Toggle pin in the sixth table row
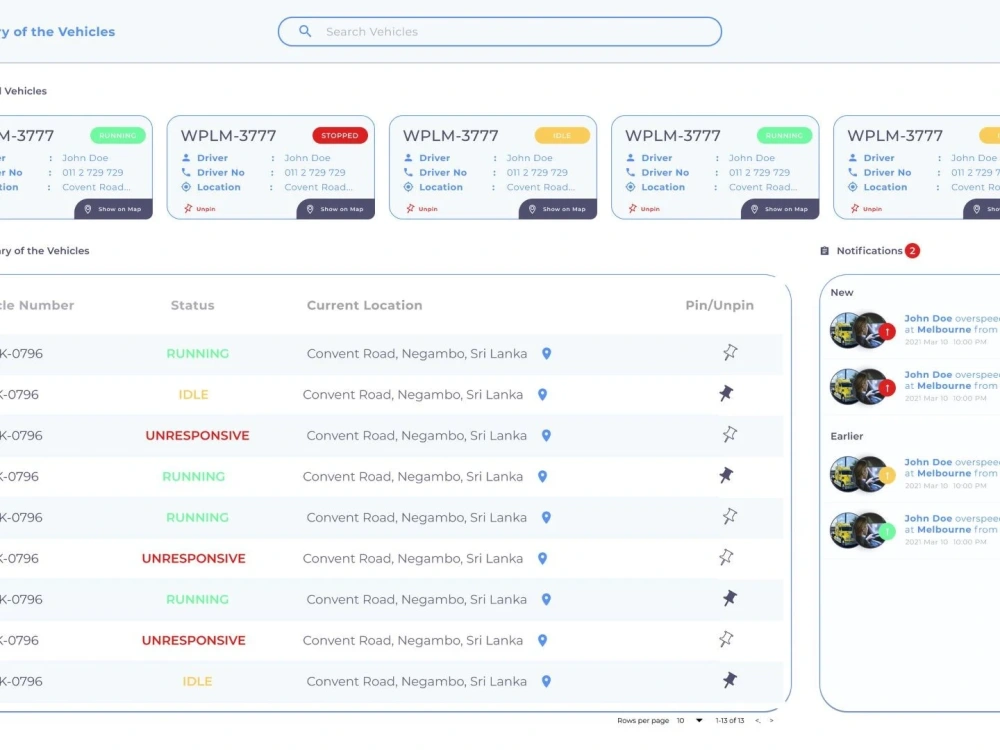 (726, 557)
